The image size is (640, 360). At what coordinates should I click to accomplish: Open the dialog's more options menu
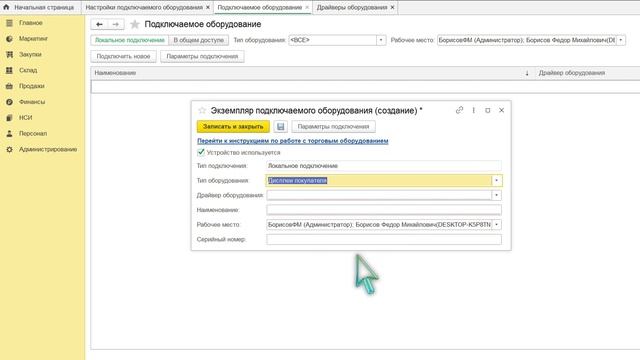coord(473,110)
